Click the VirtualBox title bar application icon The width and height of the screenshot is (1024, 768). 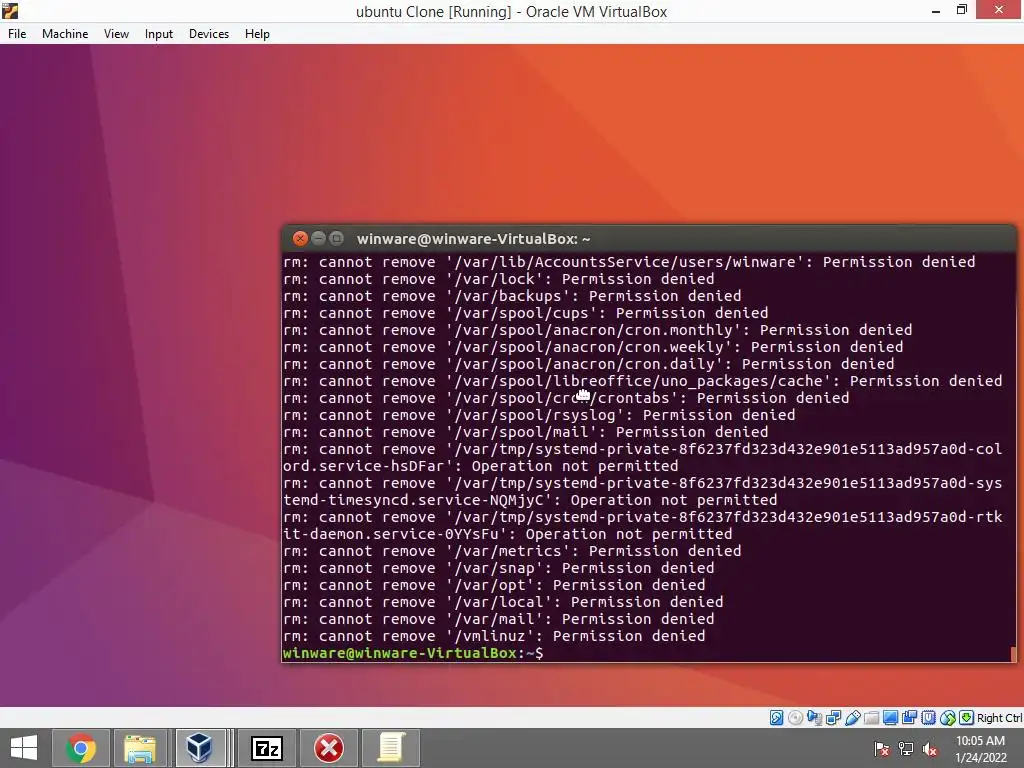pos(10,11)
